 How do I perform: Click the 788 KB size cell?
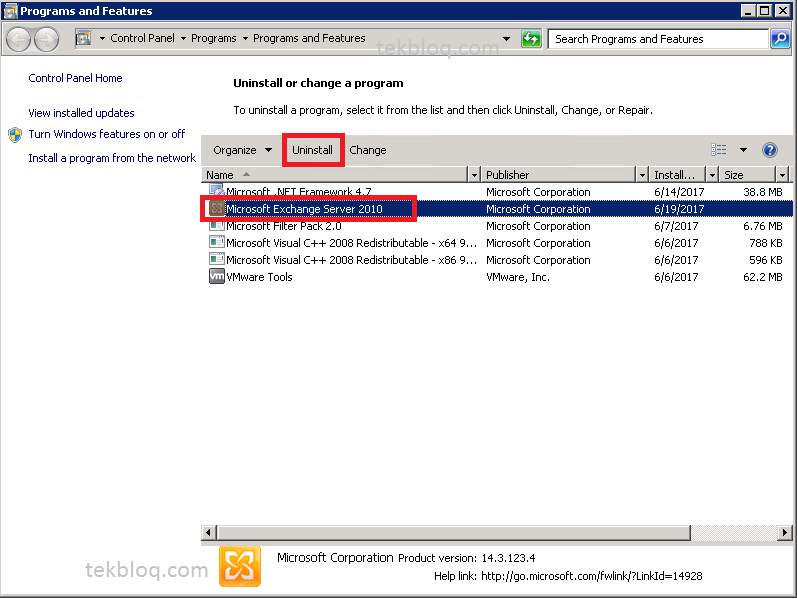(x=765, y=243)
